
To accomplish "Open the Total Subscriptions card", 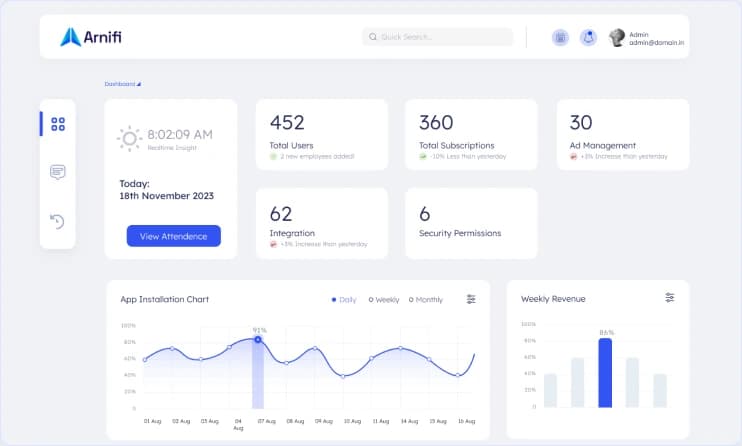I will click(x=470, y=134).
